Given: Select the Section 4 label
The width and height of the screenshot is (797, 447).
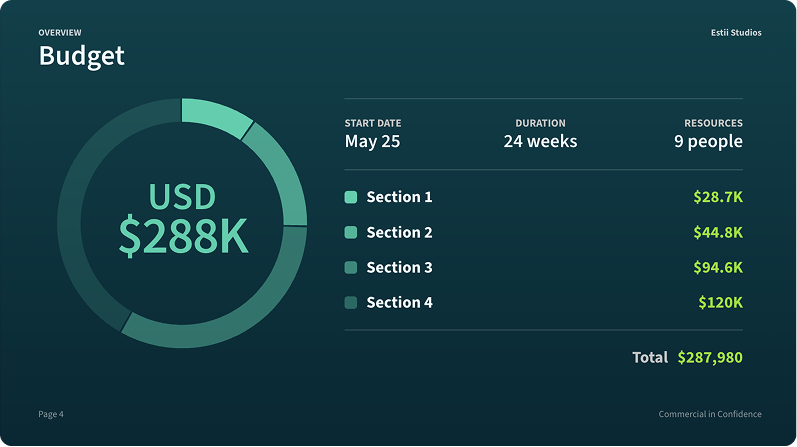Looking at the screenshot, I should [x=399, y=302].
